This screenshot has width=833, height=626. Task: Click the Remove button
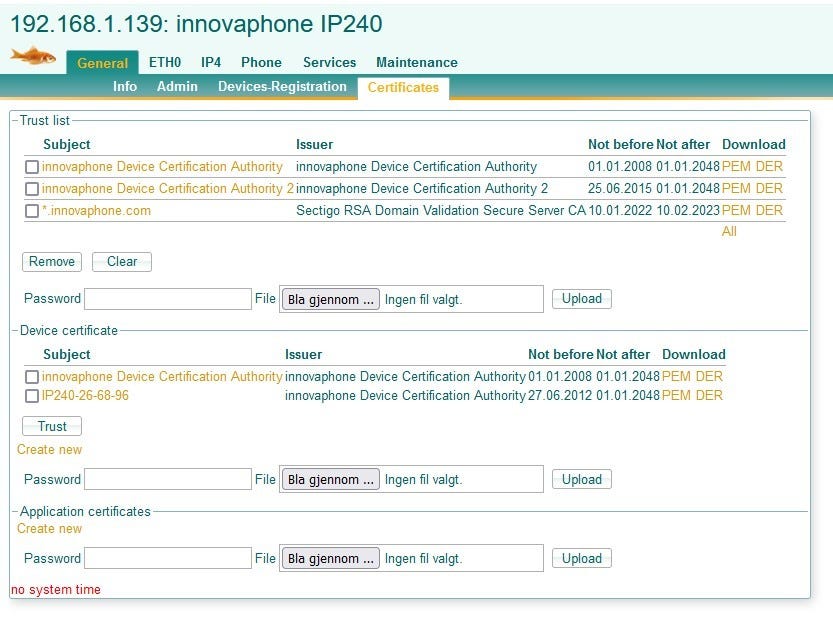point(52,261)
